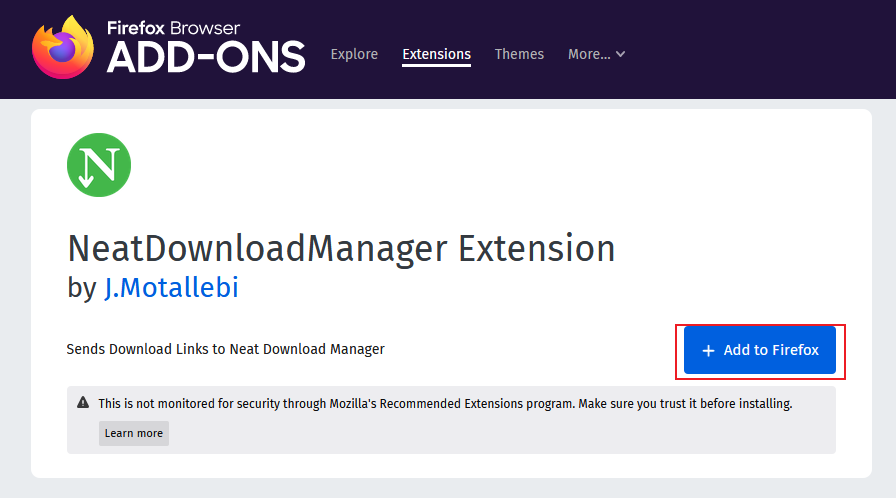Switch to the Extensions section
The width and height of the screenshot is (896, 498).
[x=436, y=54]
